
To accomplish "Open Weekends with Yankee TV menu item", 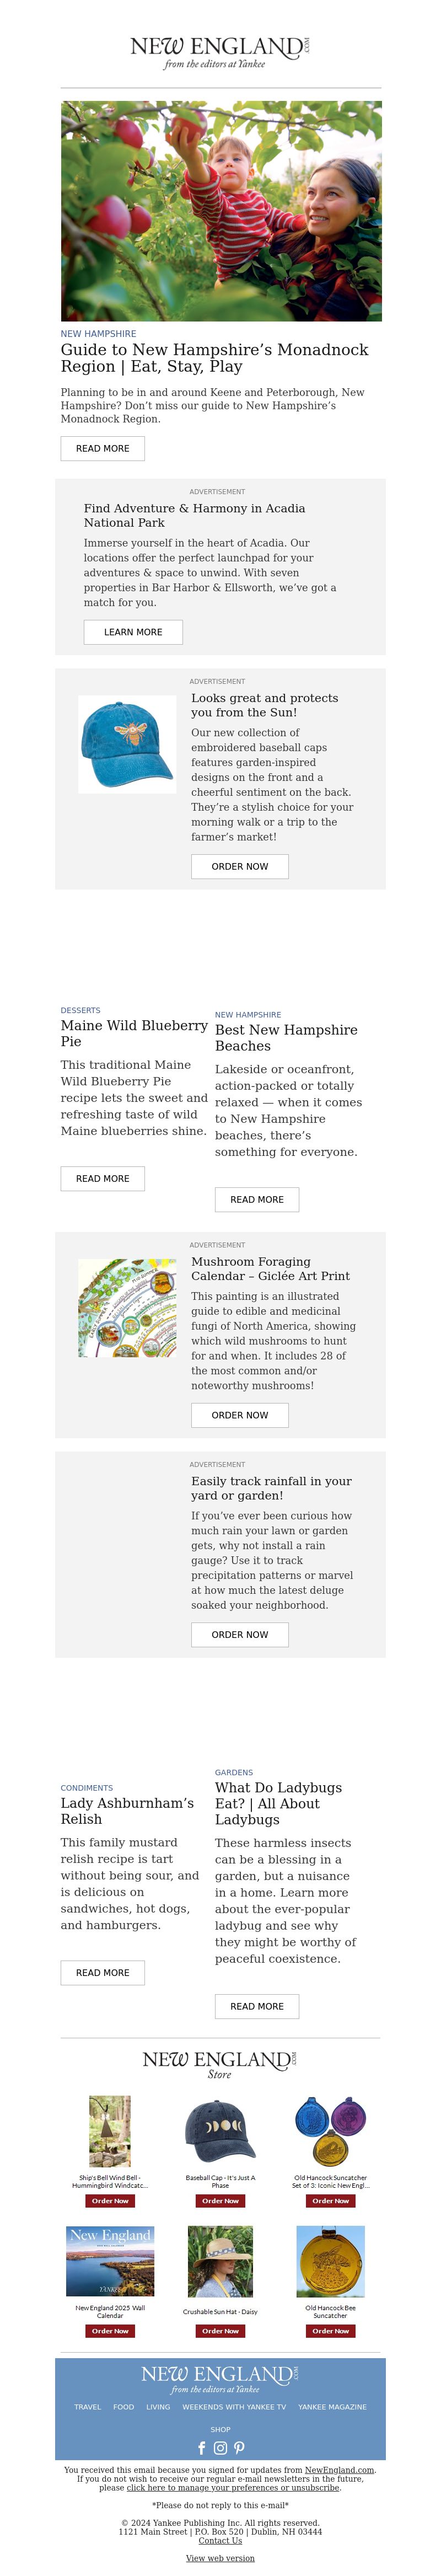I will 234,2407.
